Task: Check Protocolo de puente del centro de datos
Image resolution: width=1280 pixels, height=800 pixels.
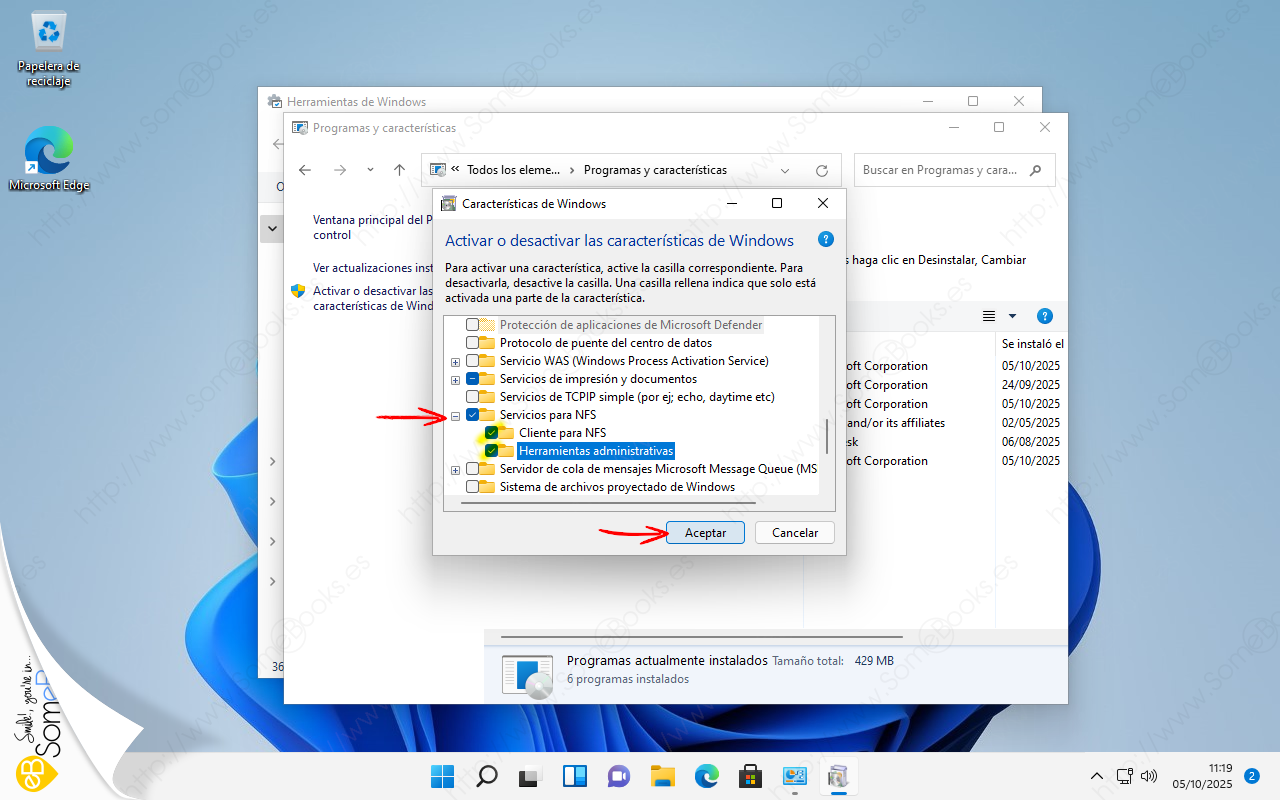Action: pyautogui.click(x=473, y=343)
